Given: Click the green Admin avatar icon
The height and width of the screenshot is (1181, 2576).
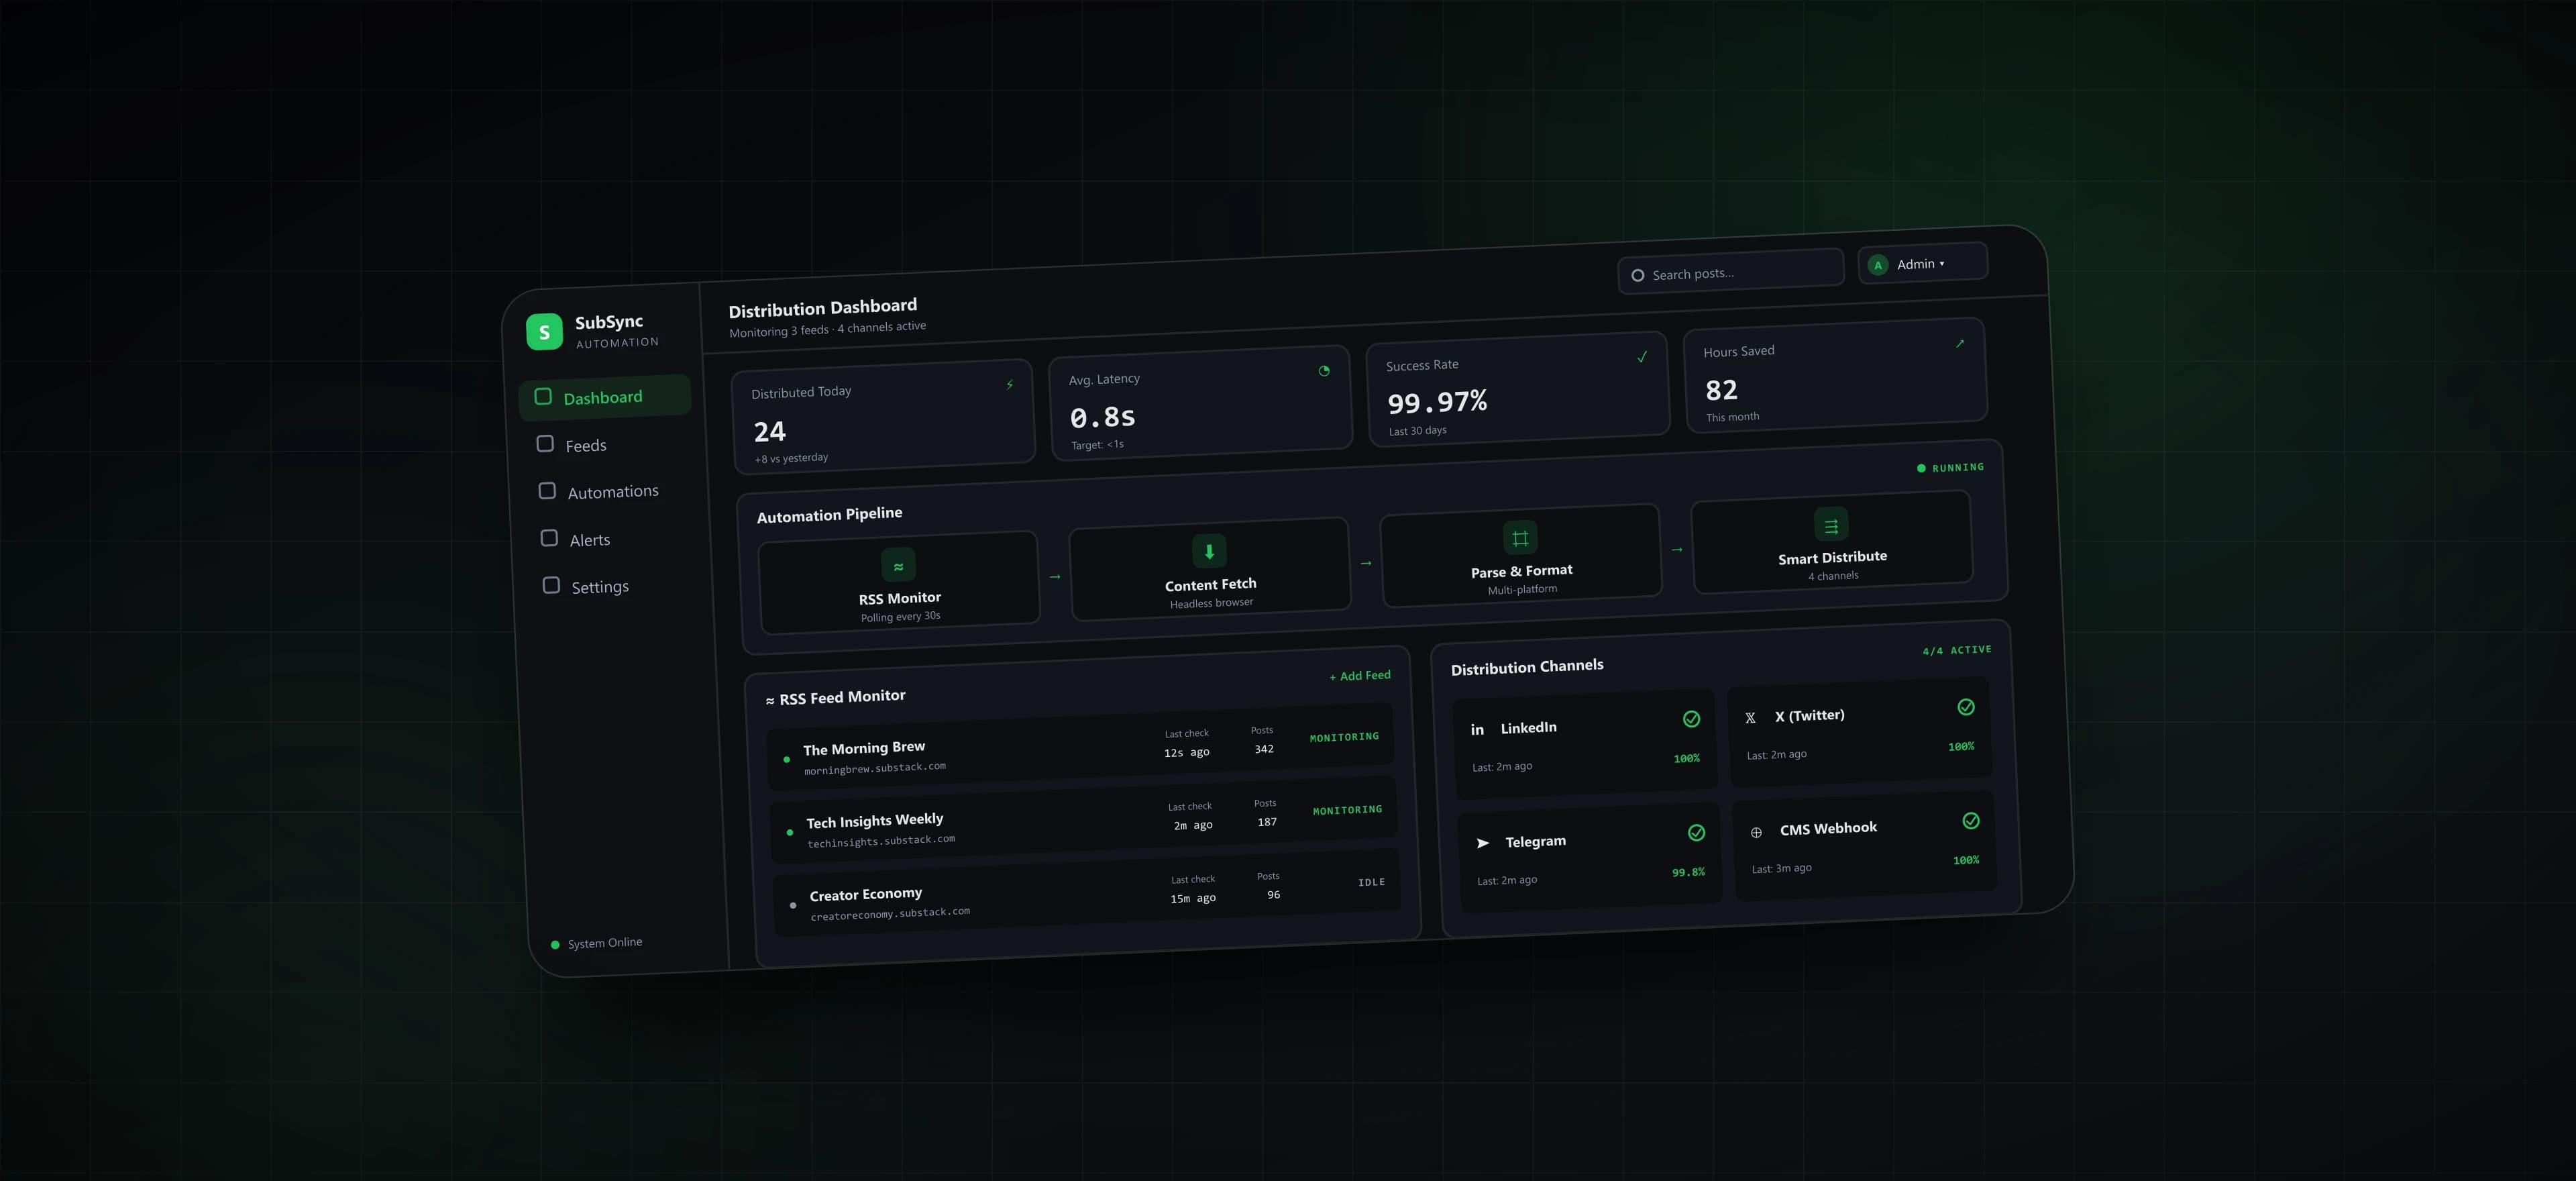Looking at the screenshot, I should (1878, 265).
